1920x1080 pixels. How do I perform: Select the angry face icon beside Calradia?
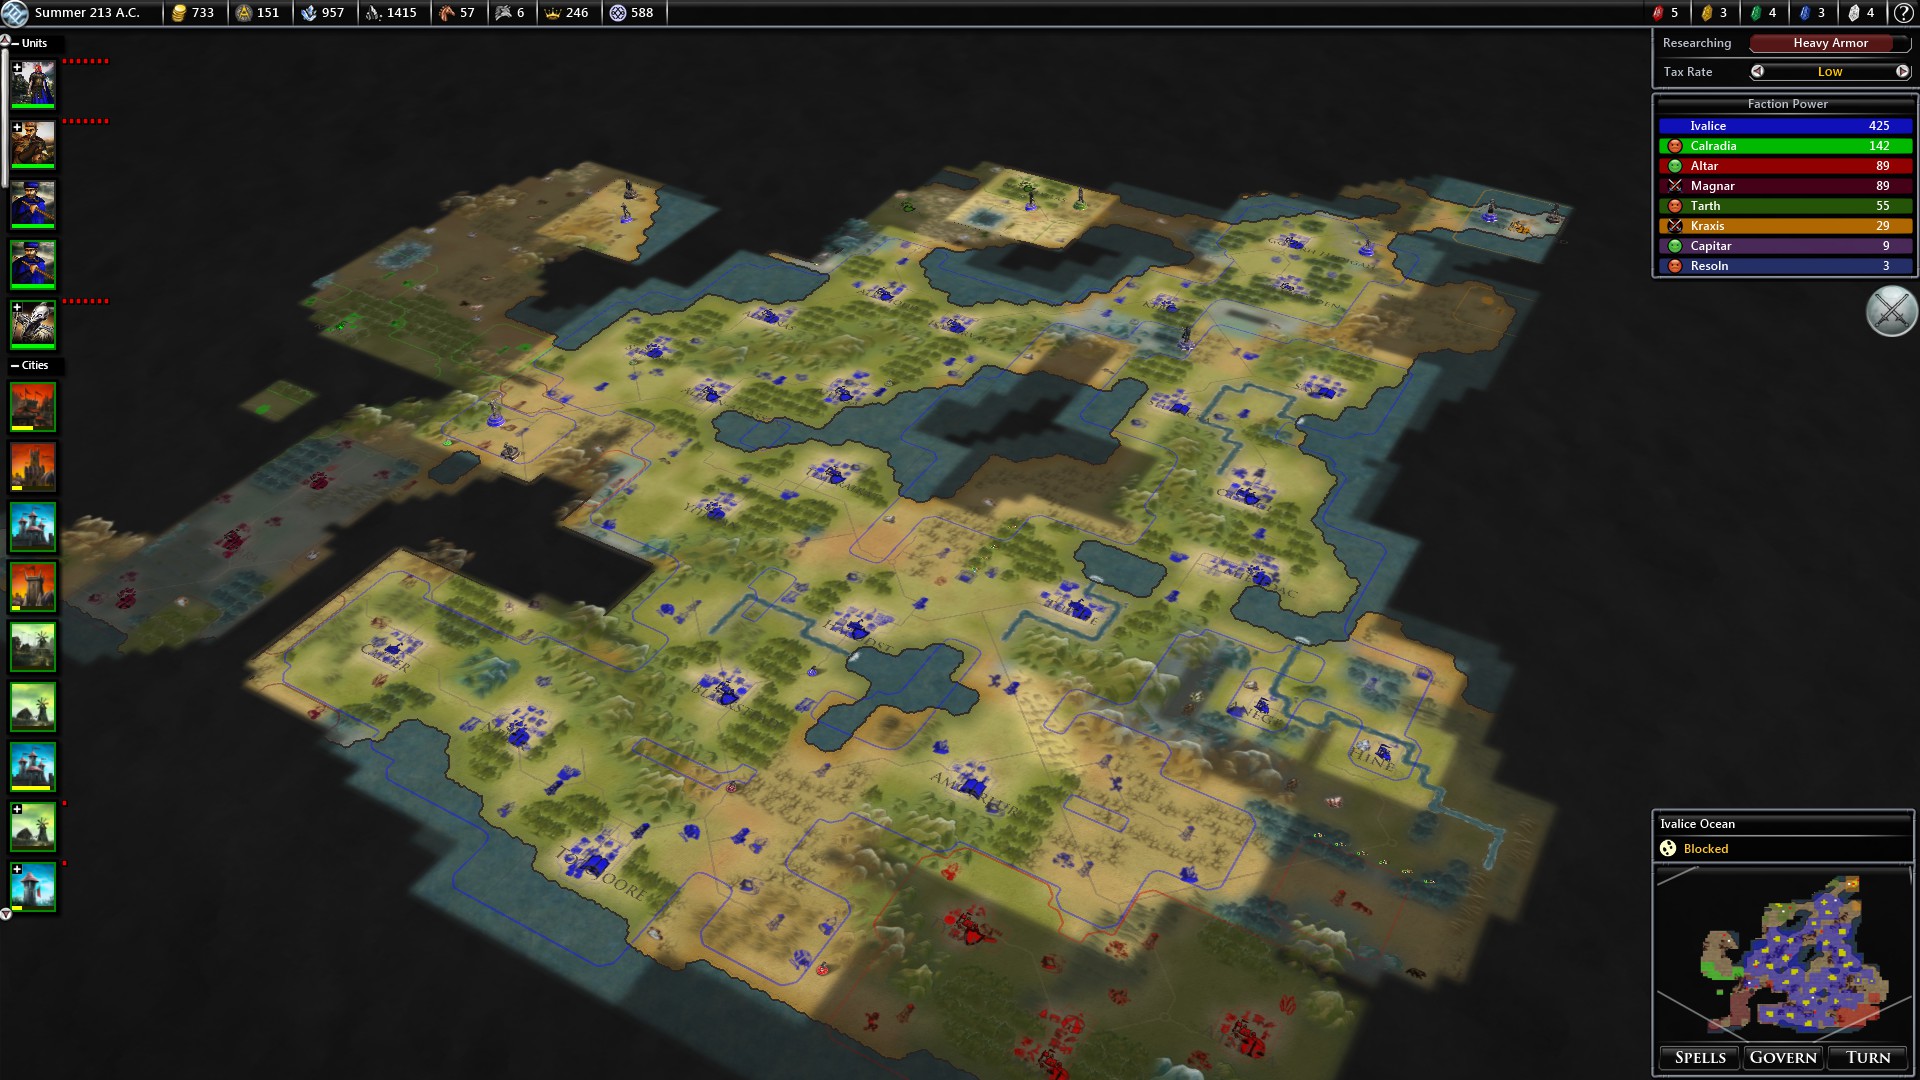[x=1675, y=146]
